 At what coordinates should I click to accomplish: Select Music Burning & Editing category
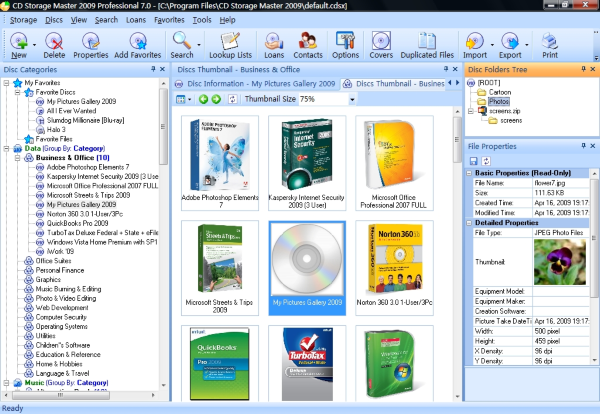click(67, 288)
